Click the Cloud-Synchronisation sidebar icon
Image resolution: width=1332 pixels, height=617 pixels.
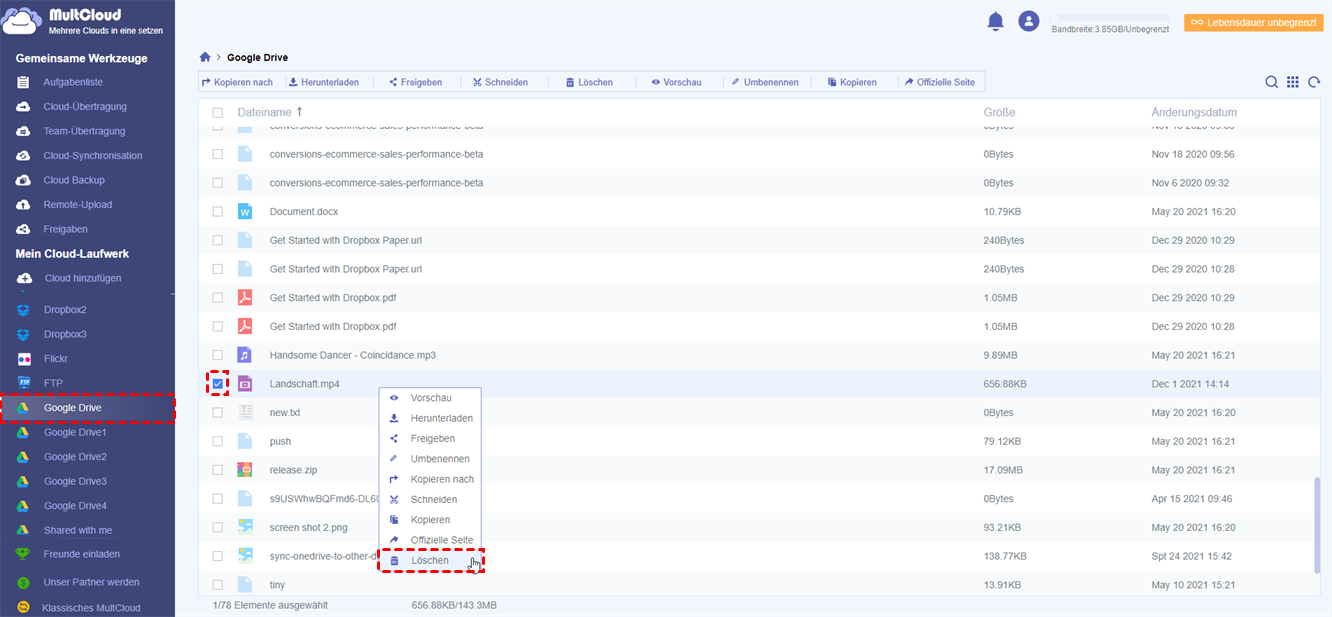coord(23,156)
